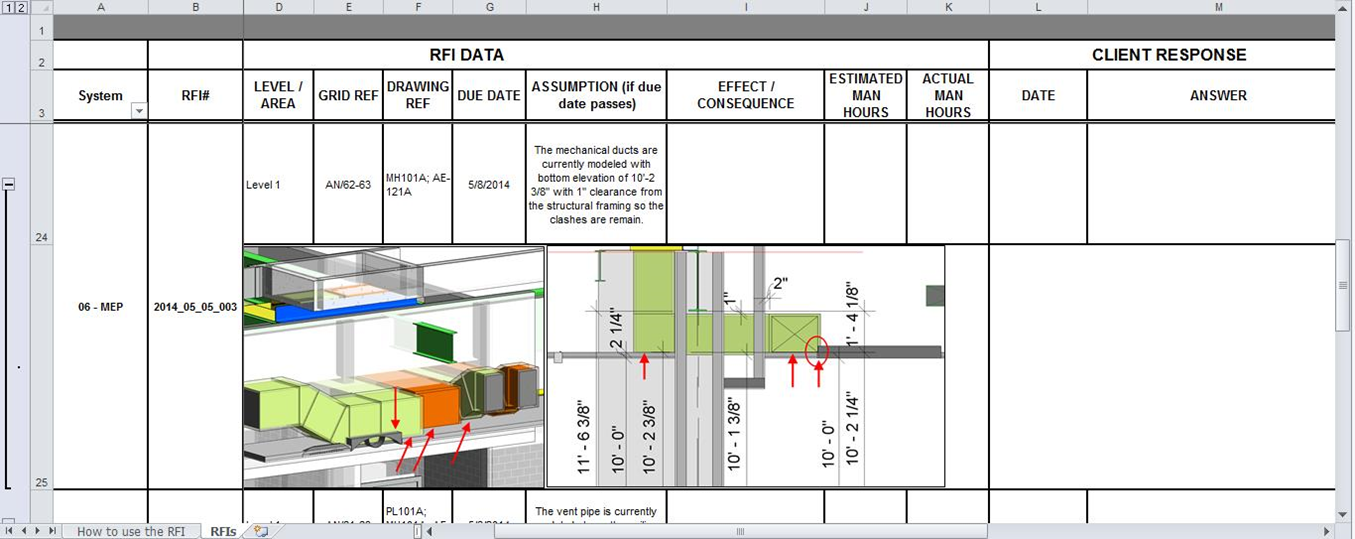Click outline level 2 button

pyautogui.click(x=21, y=7)
